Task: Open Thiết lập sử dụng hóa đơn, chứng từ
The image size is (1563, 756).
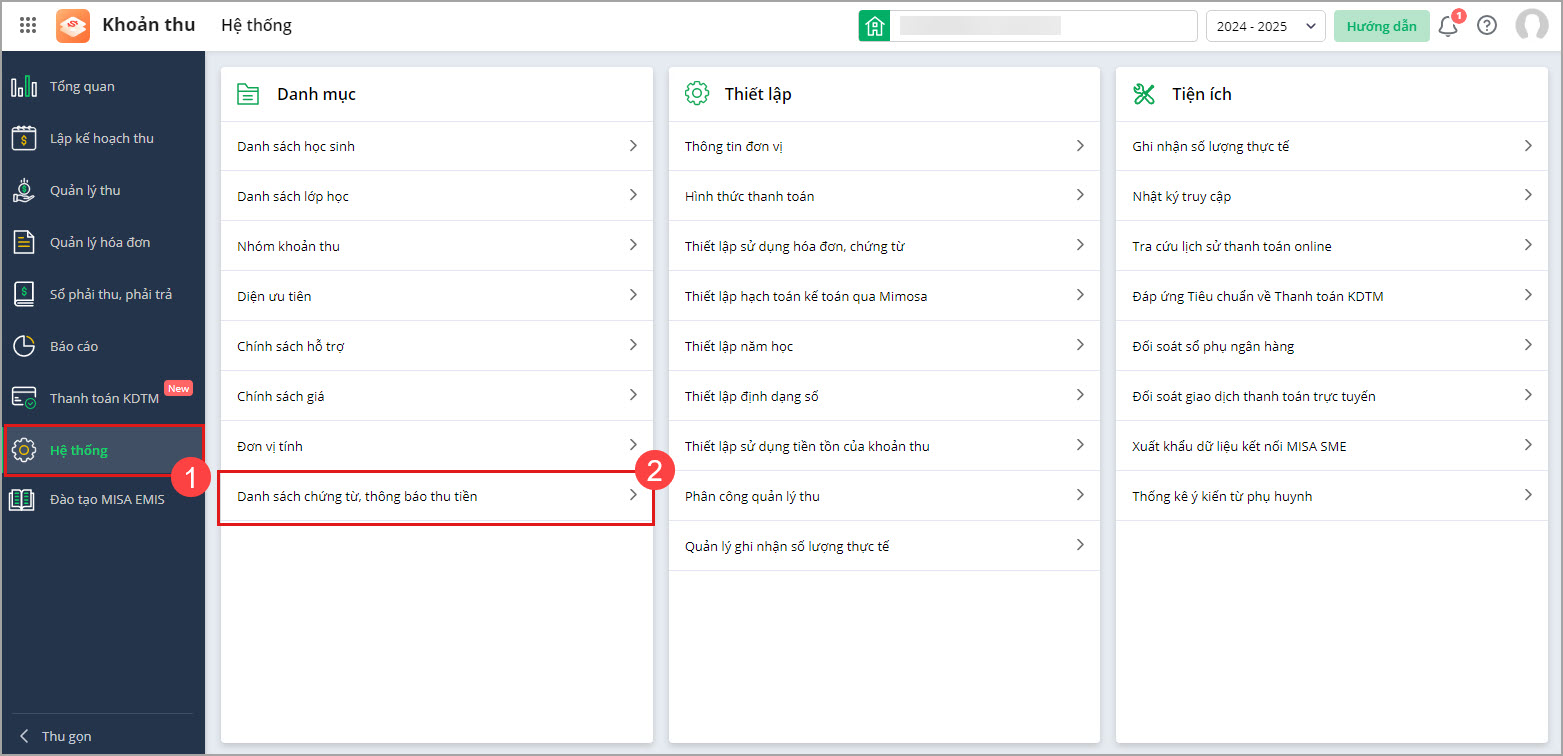Action: click(885, 246)
